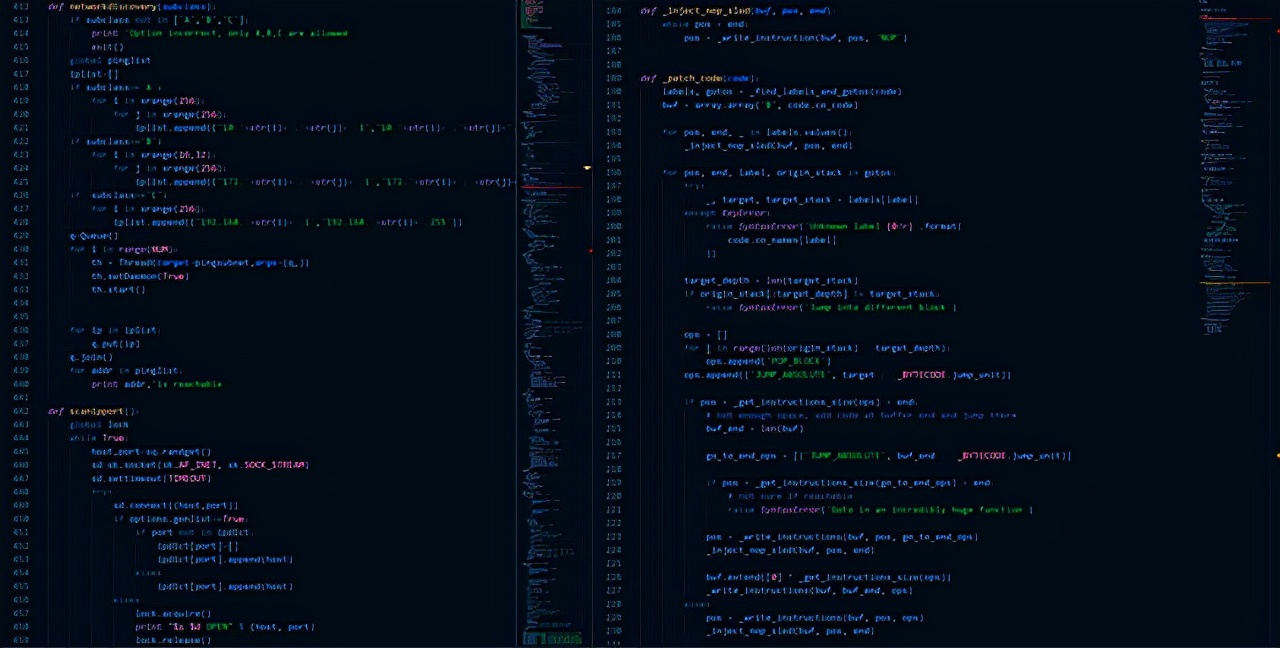Viewport: 1280px width, 648px height.
Task: Click the print '%s:%d OPEN' line
Action: click(x=225, y=627)
